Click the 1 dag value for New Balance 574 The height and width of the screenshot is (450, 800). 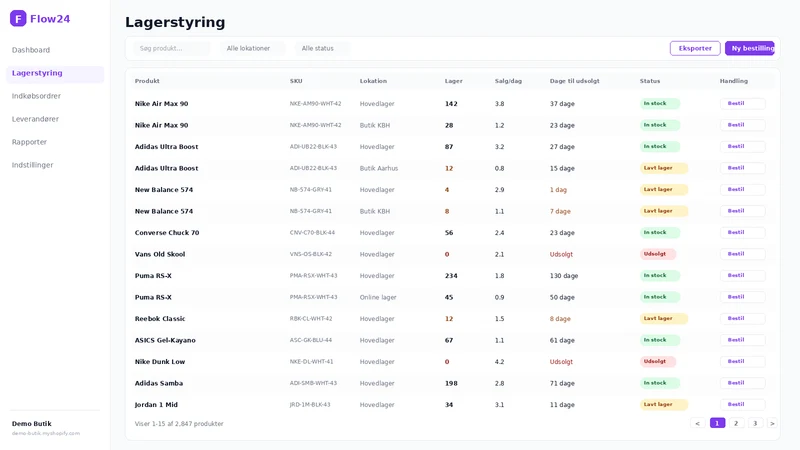coord(558,190)
